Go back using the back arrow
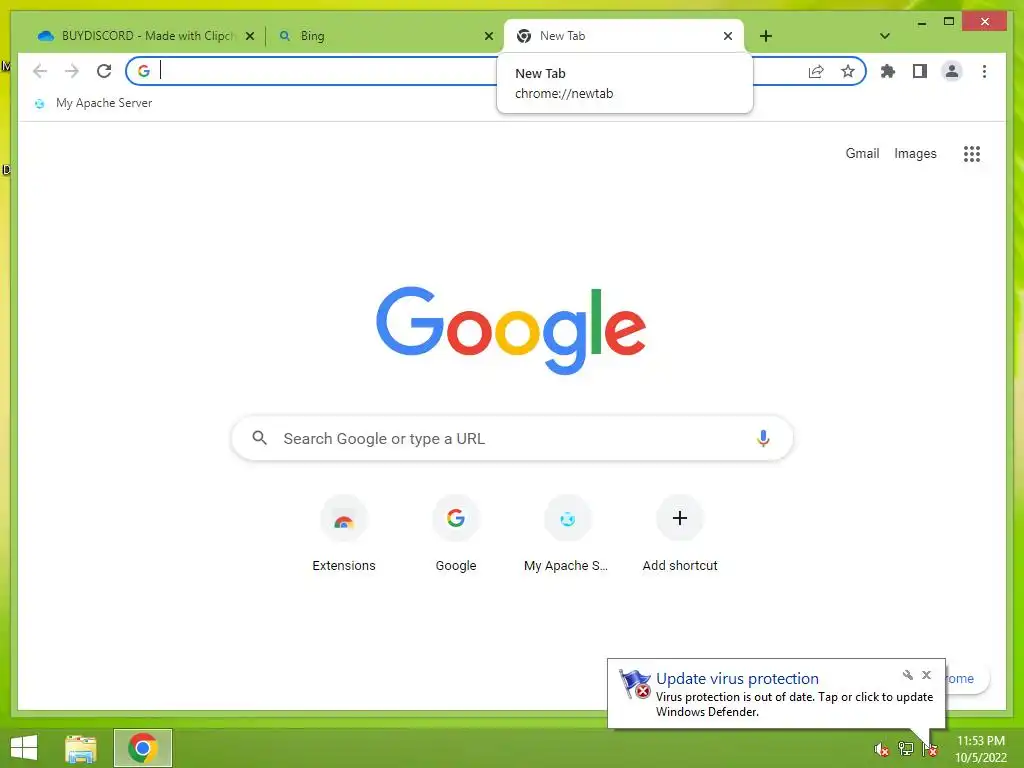The width and height of the screenshot is (1024, 768). 40,71
